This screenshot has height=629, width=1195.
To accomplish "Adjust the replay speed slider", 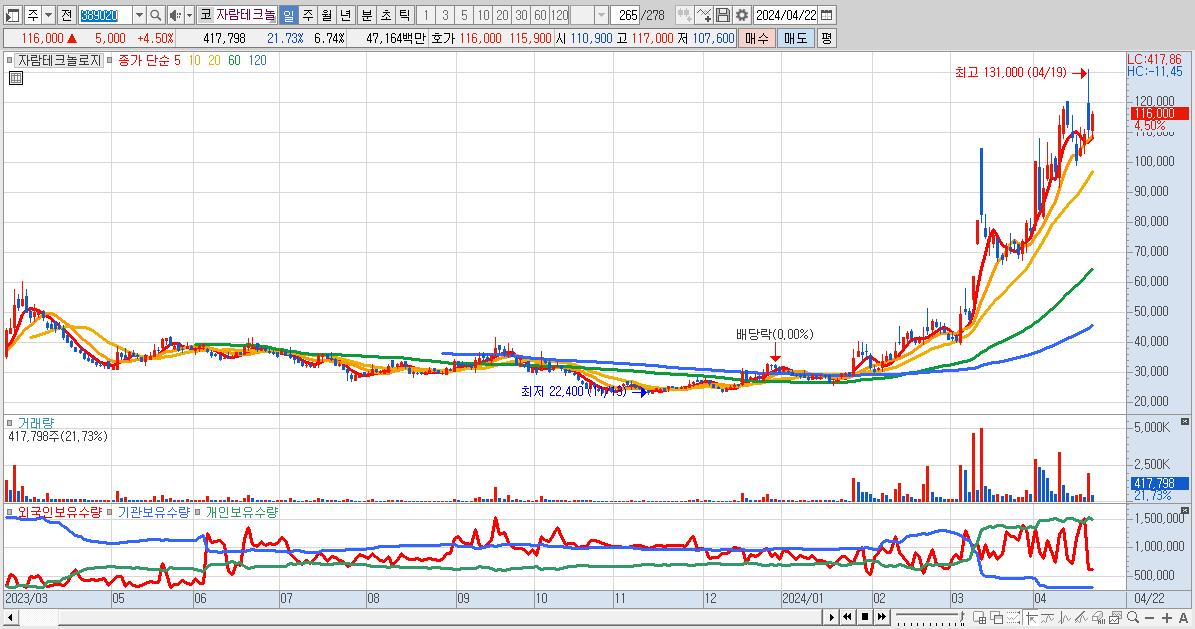I will (x=929, y=617).
